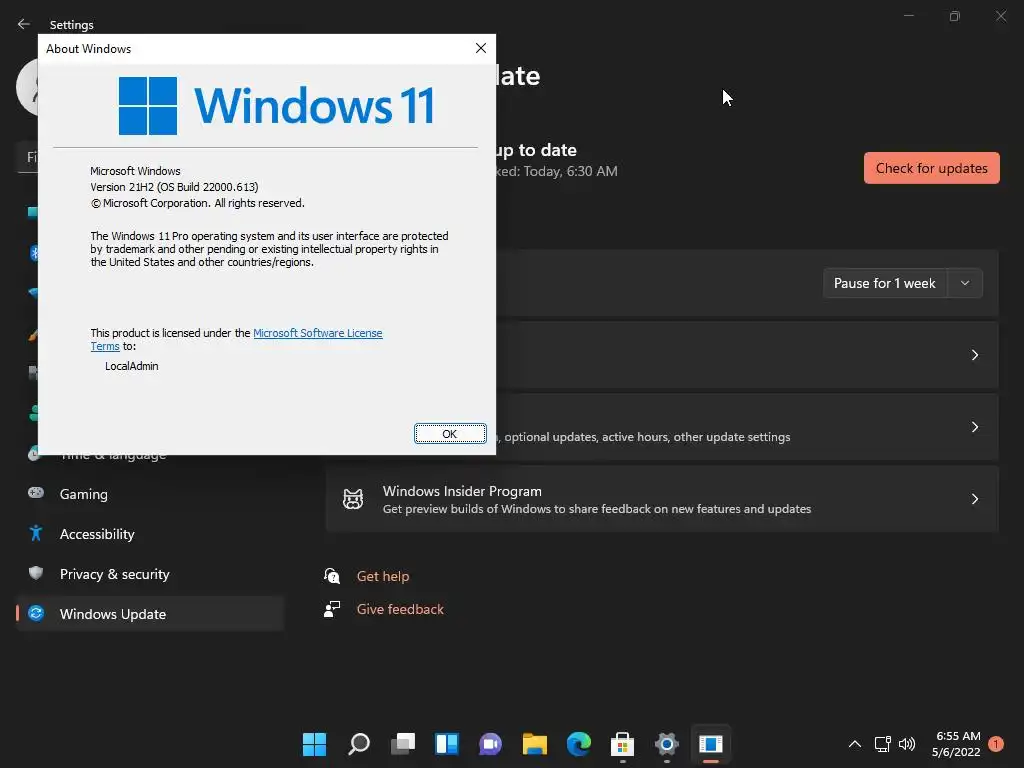Open Windows Insider Program settings
1024x768 pixels.
662,499
